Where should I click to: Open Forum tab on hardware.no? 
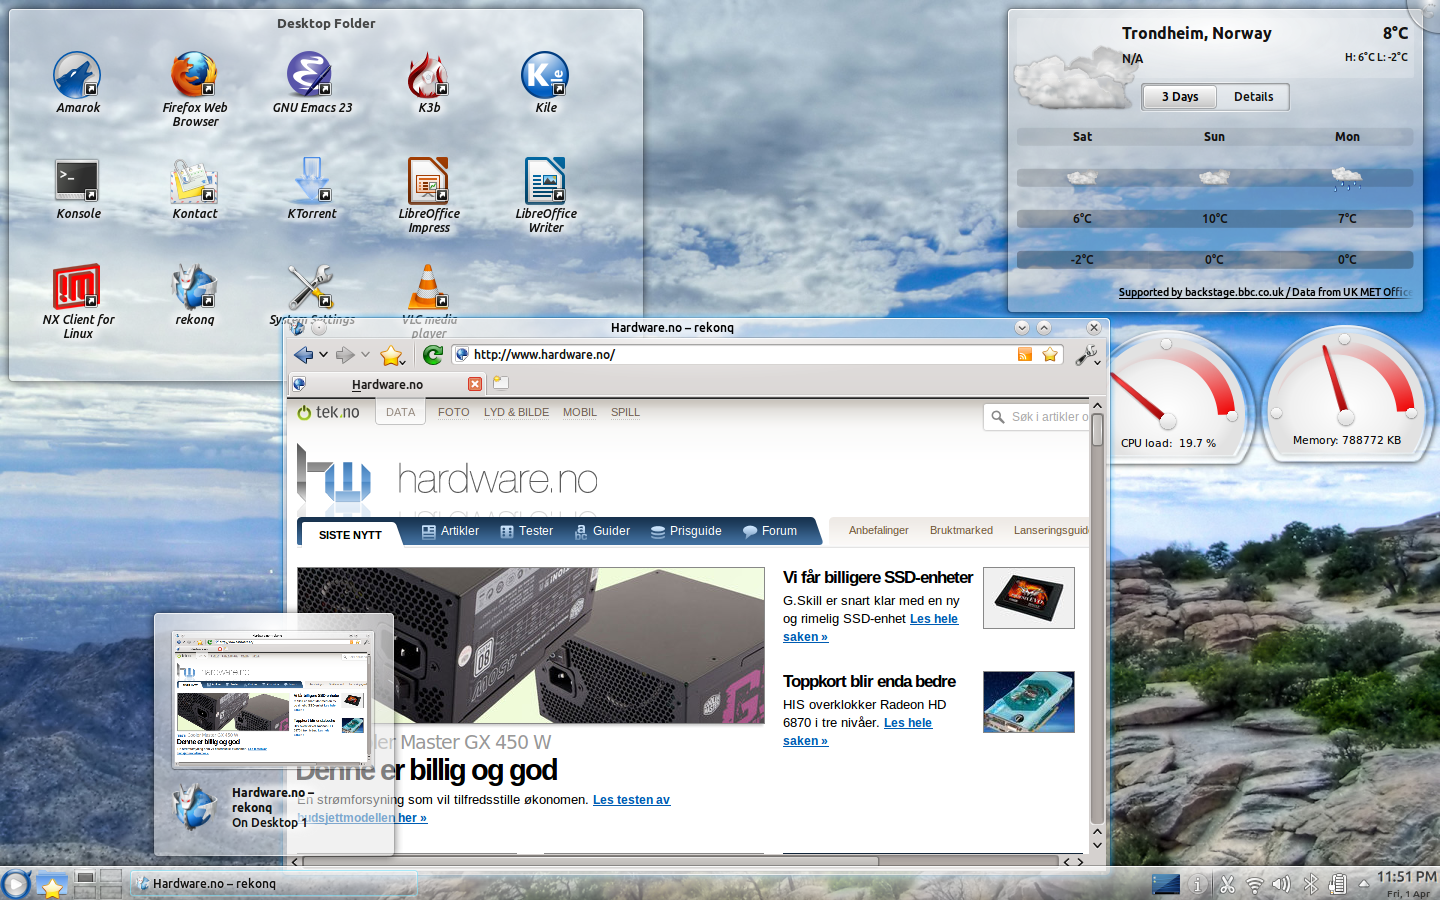[770, 531]
